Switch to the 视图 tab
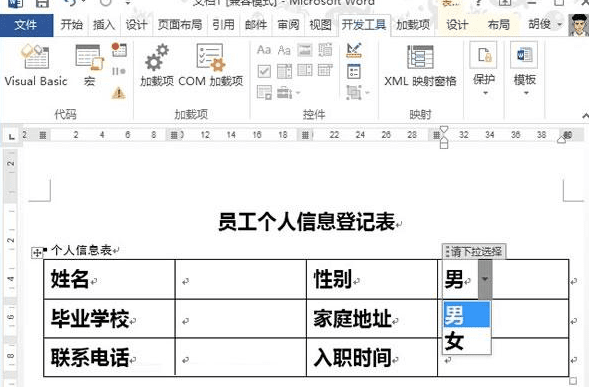Viewport: 589px width, 387px height. pyautogui.click(x=320, y=25)
